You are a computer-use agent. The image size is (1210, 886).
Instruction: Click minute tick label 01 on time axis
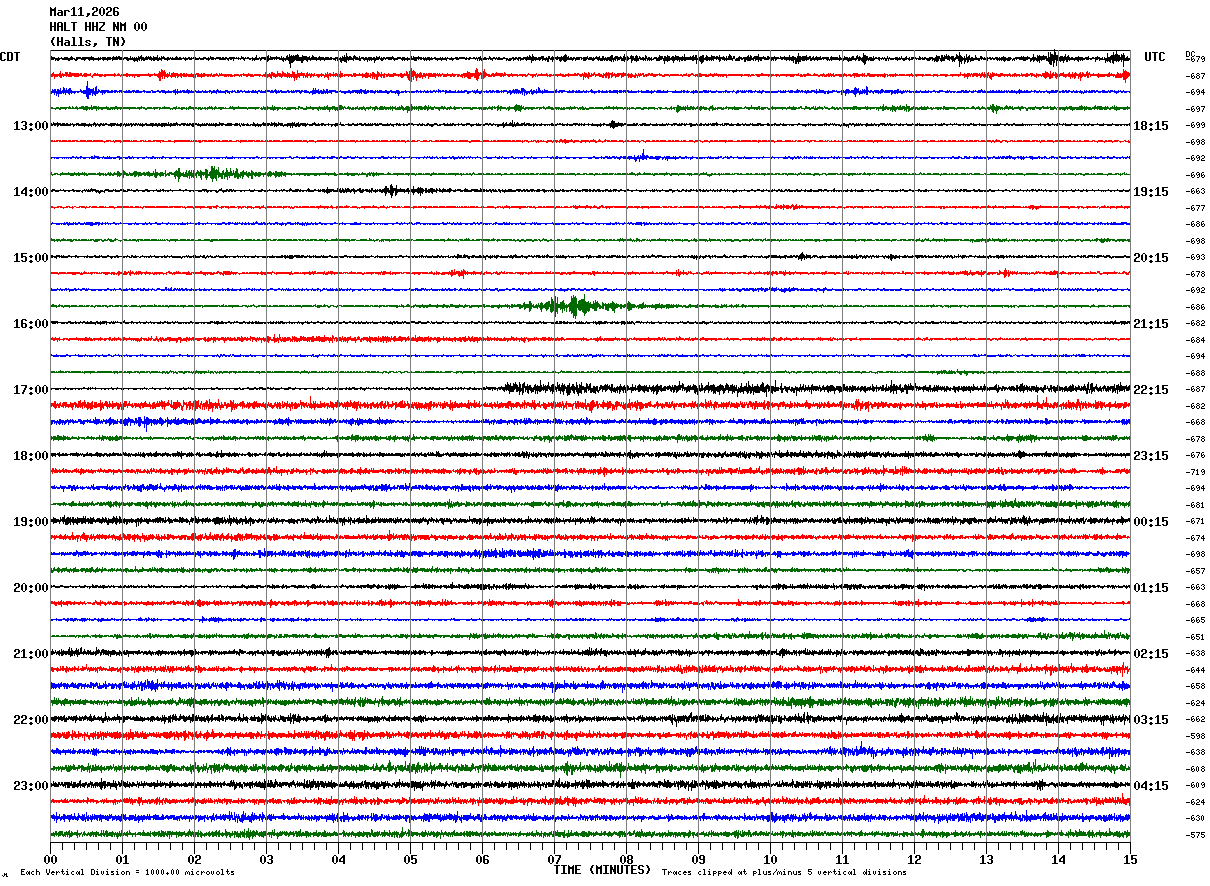coord(122,859)
